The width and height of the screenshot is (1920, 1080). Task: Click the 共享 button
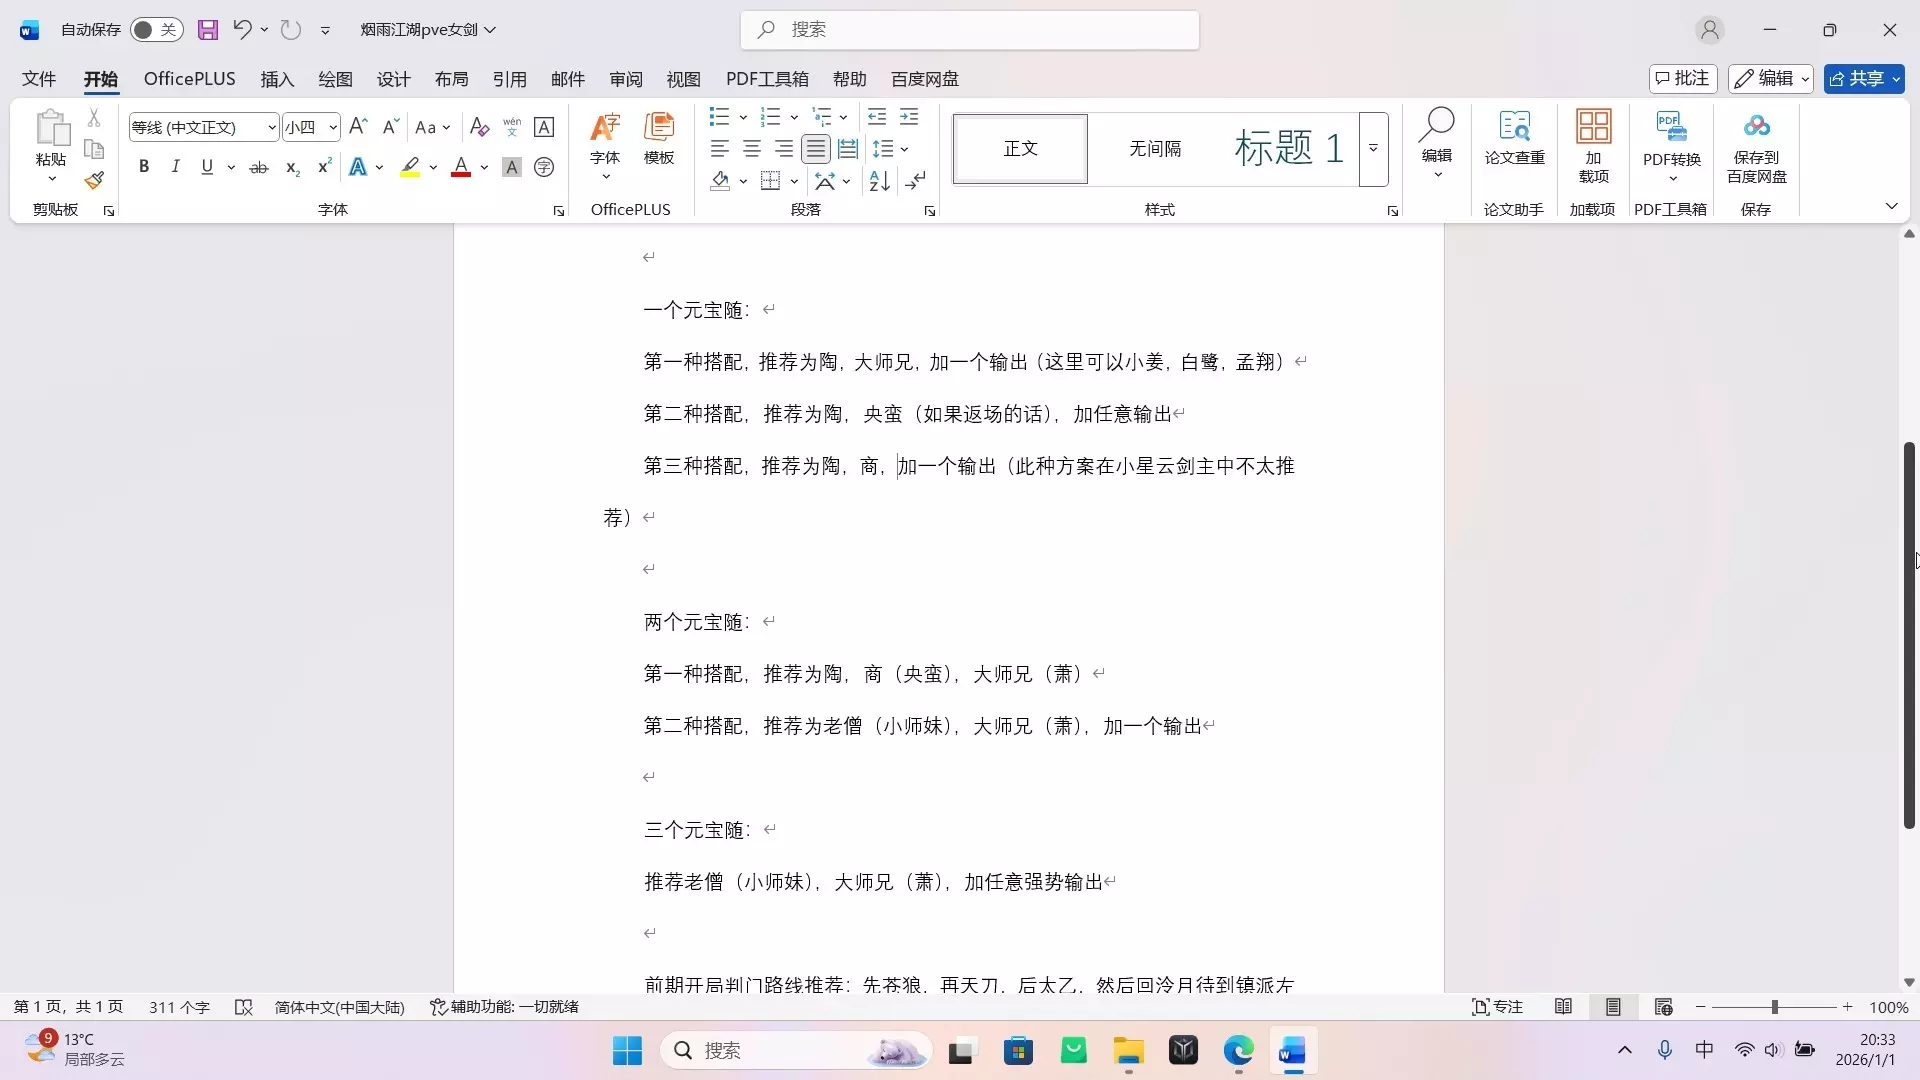(x=1858, y=79)
